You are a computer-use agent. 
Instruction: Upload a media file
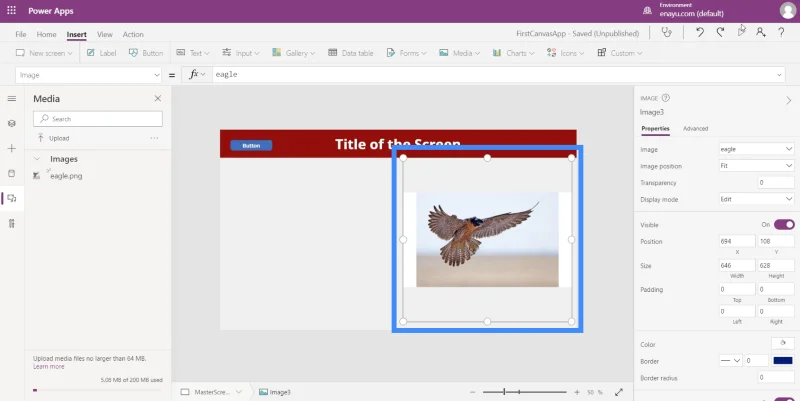click(x=53, y=138)
